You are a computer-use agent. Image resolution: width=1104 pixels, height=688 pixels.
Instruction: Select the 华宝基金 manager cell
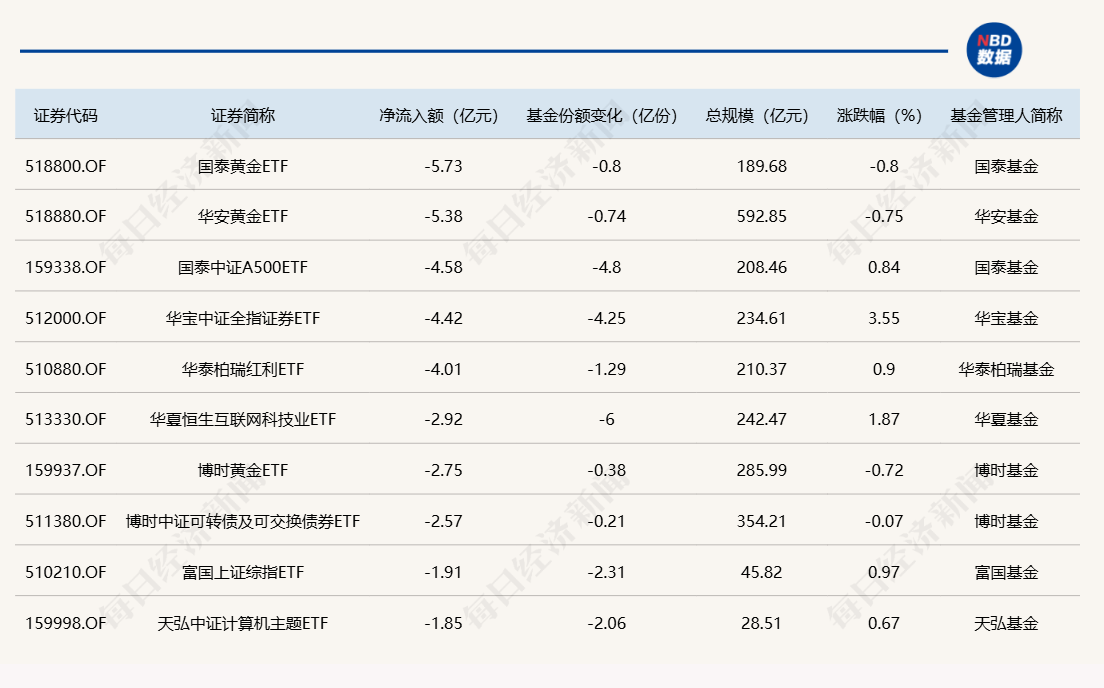tap(1006, 318)
